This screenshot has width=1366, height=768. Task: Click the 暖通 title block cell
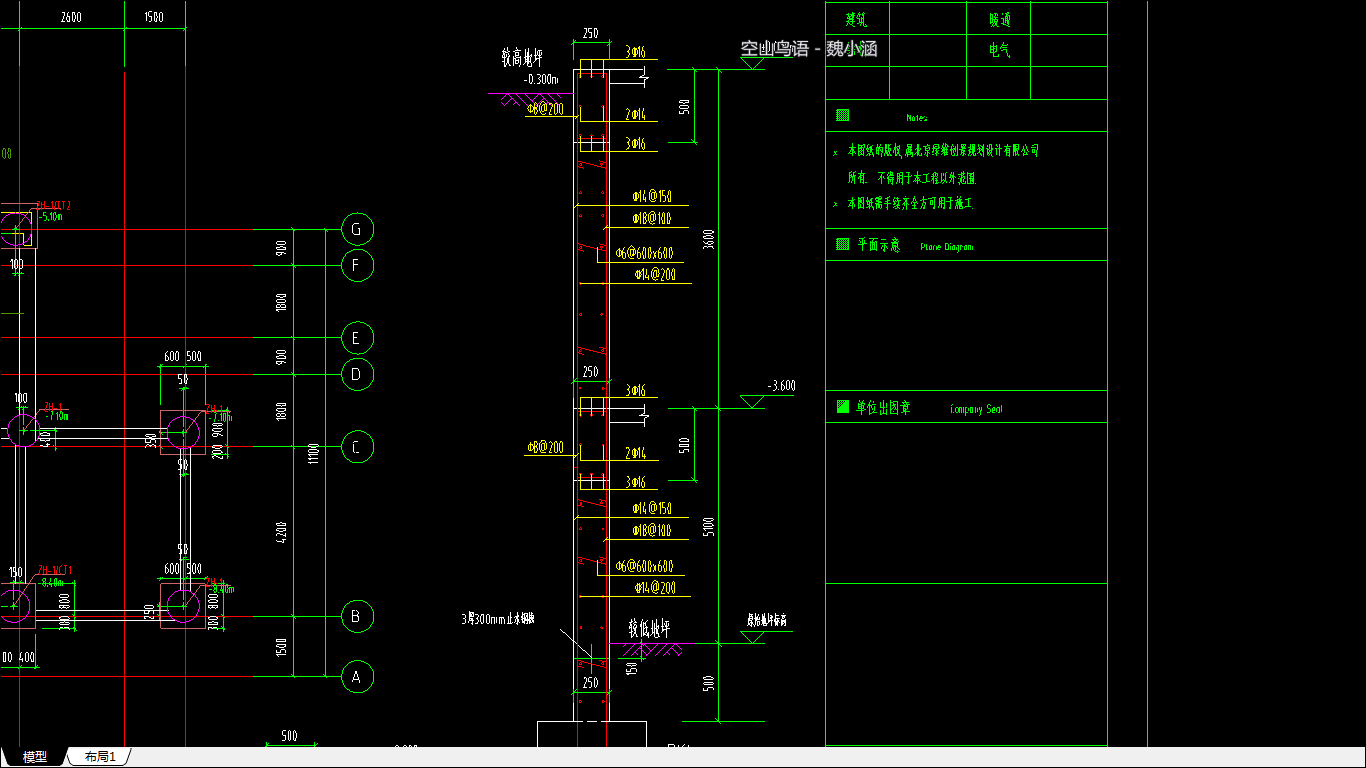coord(999,19)
